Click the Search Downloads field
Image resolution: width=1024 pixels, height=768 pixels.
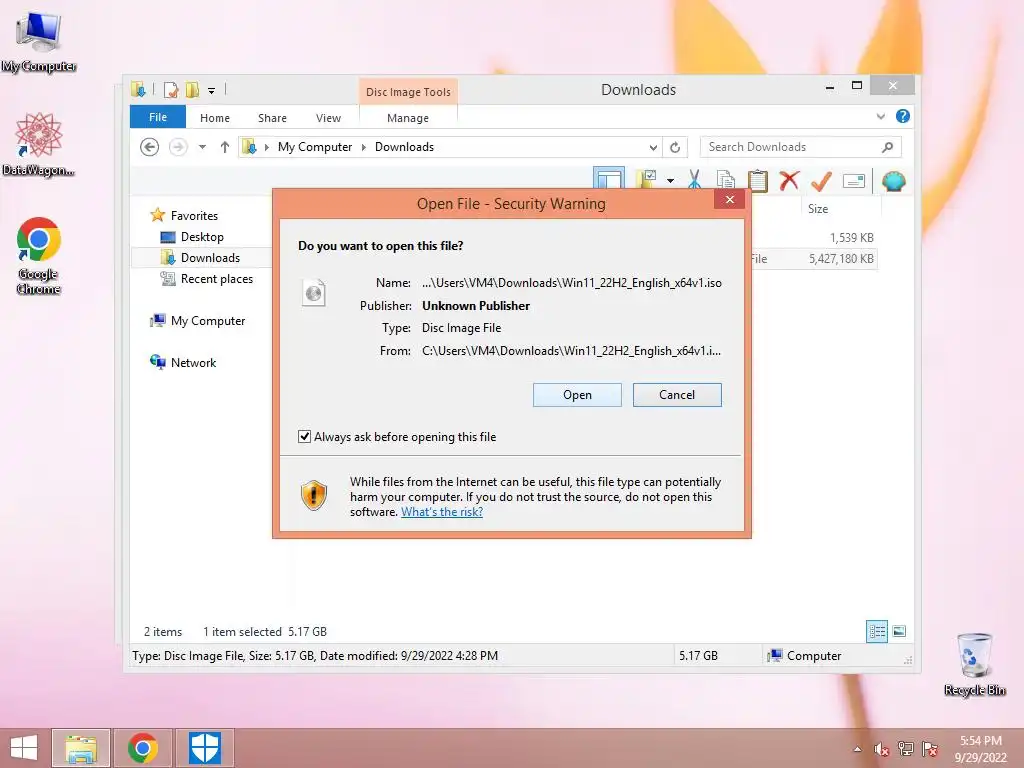(800, 147)
